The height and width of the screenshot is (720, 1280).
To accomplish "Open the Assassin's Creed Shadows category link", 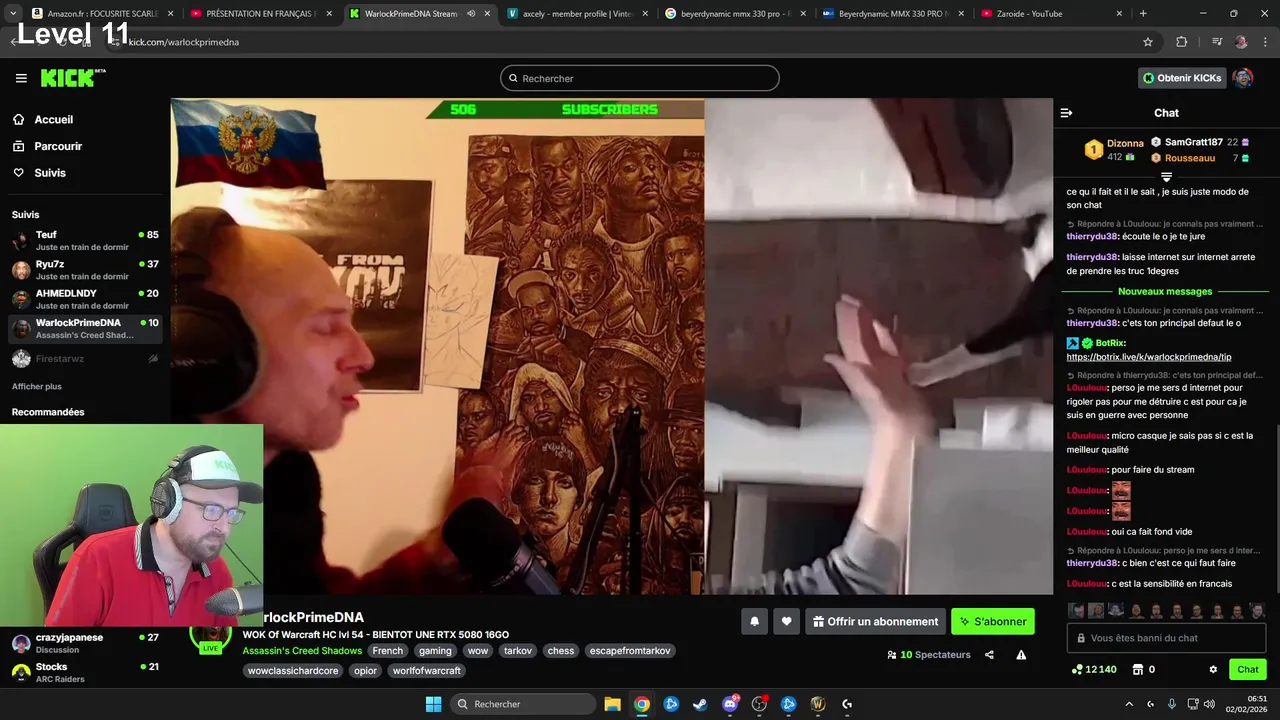I will click(302, 651).
